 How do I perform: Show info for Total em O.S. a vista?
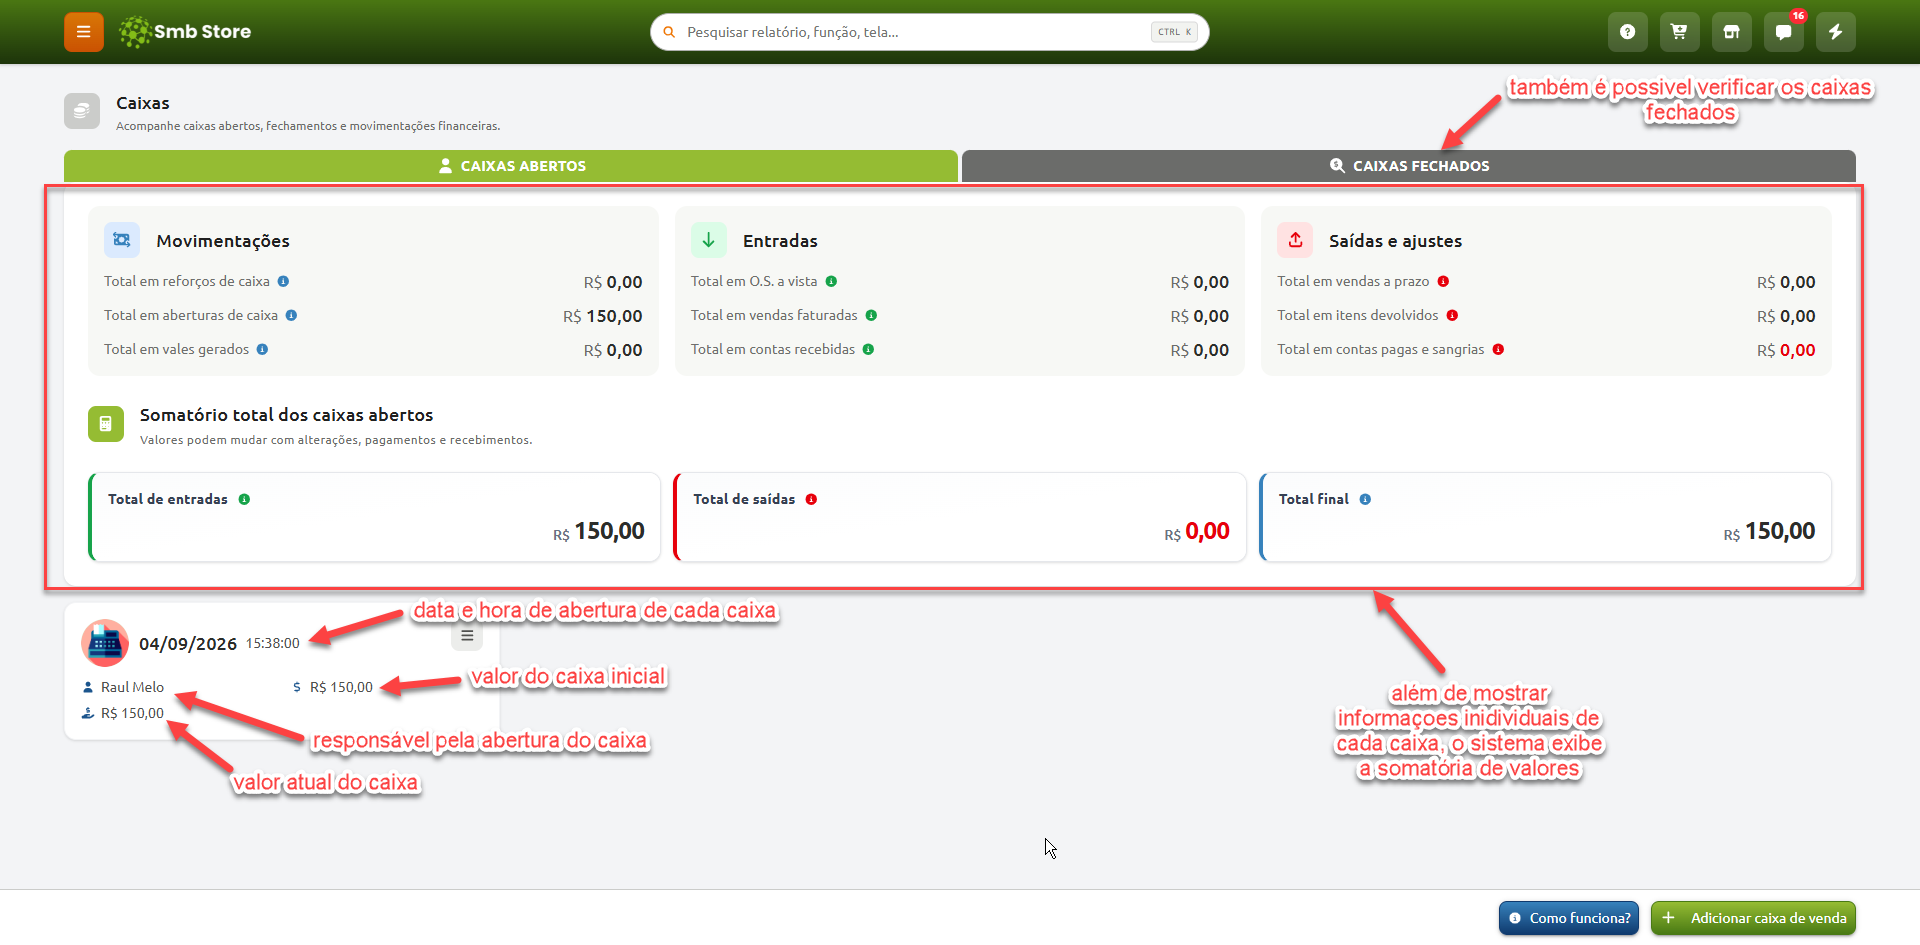click(831, 282)
